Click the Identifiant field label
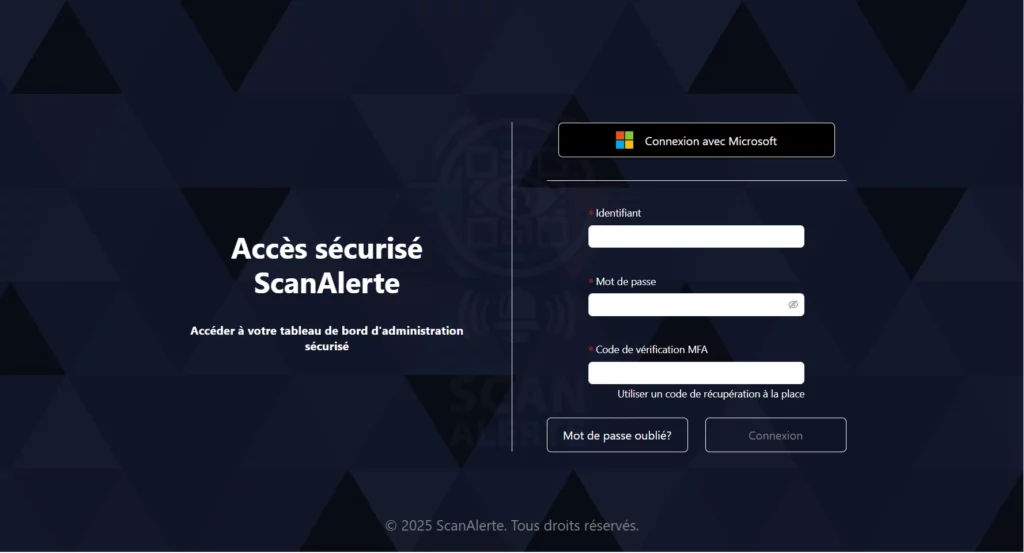 pos(618,213)
